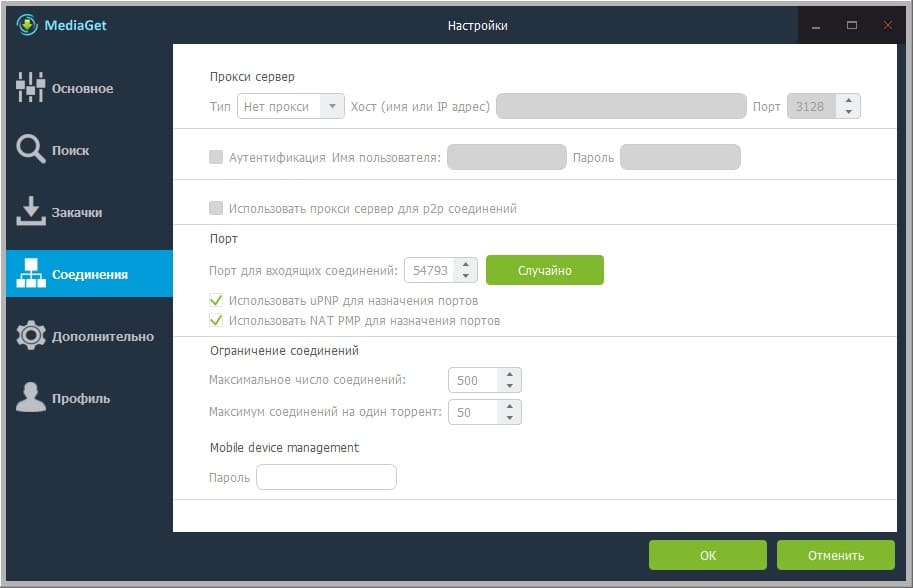This screenshot has height=588, width=913.
Task: Uncheck the NAT PMP port assignment option
Action: 216,320
